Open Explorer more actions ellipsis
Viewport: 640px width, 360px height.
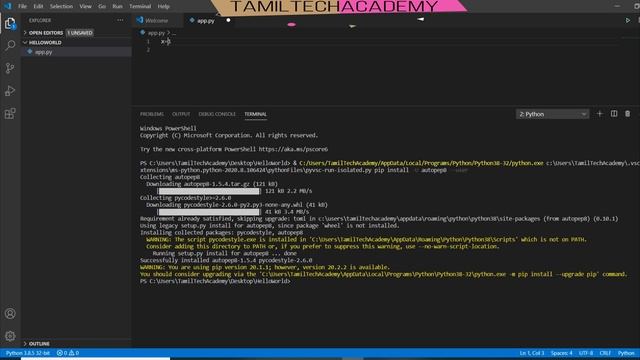120,20
